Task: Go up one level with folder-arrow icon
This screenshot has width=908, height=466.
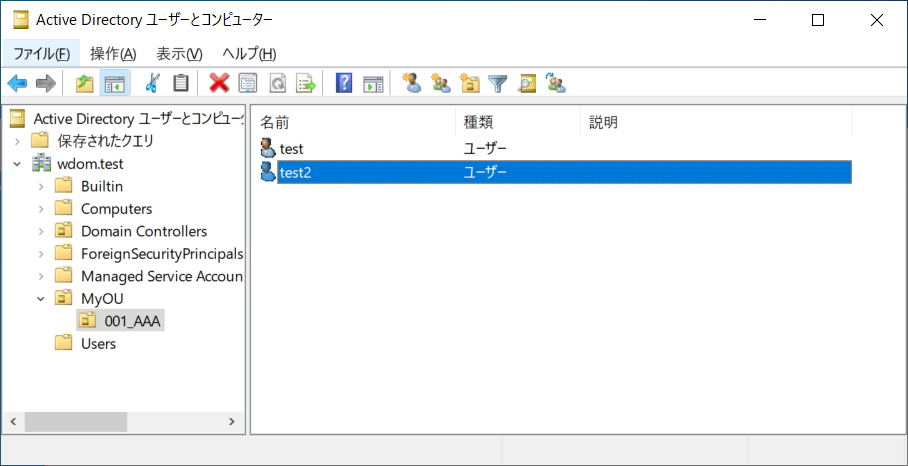Action: point(85,83)
